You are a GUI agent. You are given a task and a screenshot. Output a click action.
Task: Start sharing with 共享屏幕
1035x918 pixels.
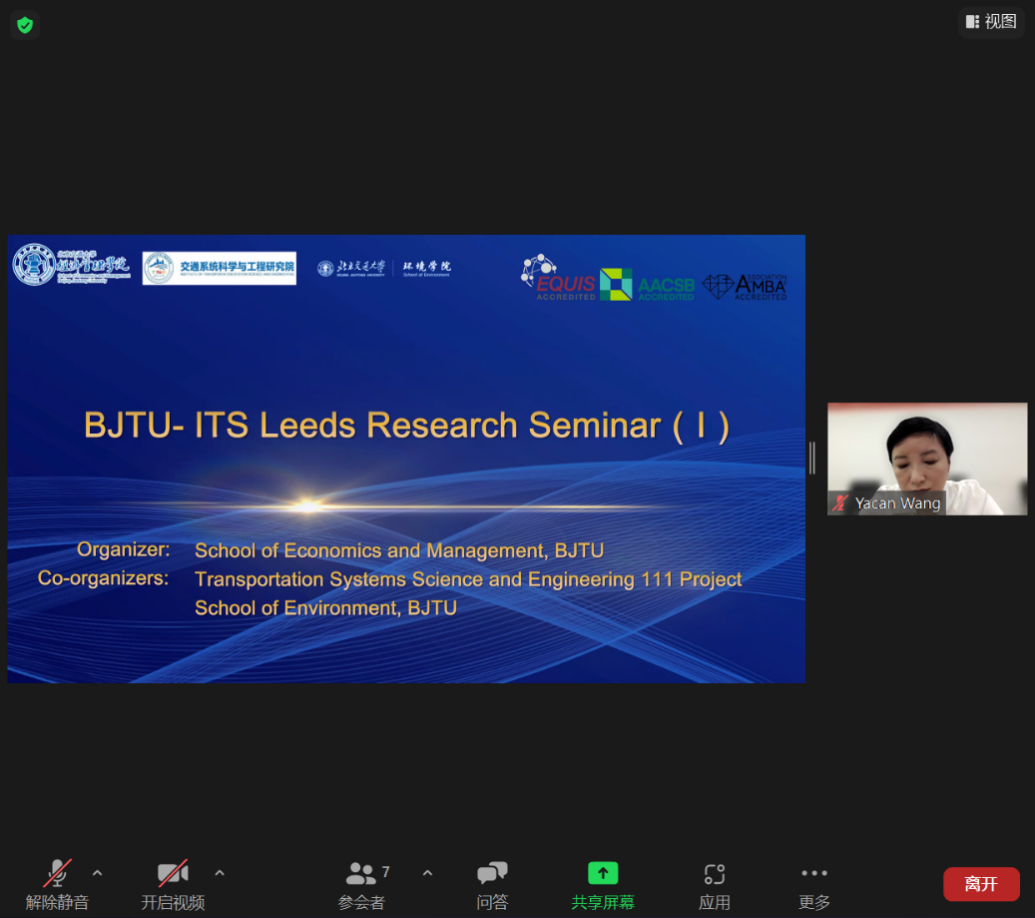[x=603, y=884]
